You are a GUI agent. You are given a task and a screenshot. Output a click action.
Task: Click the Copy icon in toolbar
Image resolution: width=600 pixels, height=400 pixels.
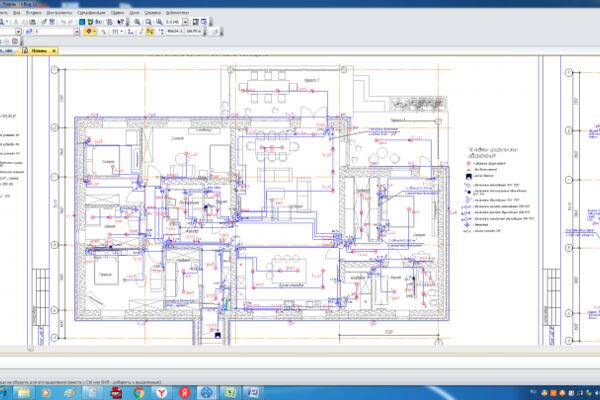click(x=25, y=22)
